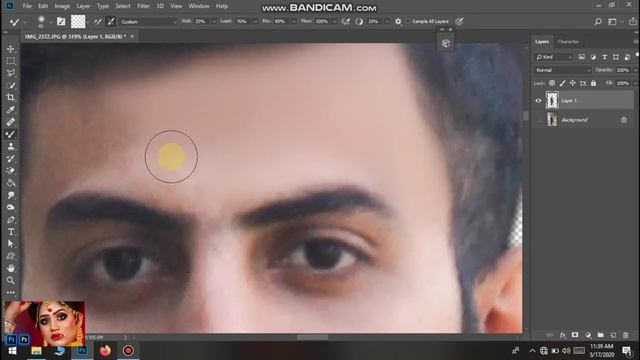Viewport: 640px width, 360px height.
Task: Open the Load percentage dropdown arrow
Action: click(x=255, y=22)
